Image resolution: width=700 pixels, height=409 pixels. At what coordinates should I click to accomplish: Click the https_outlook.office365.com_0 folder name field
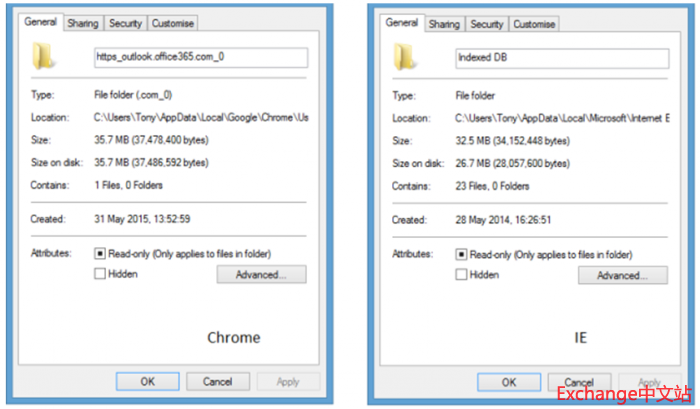[x=200, y=57]
